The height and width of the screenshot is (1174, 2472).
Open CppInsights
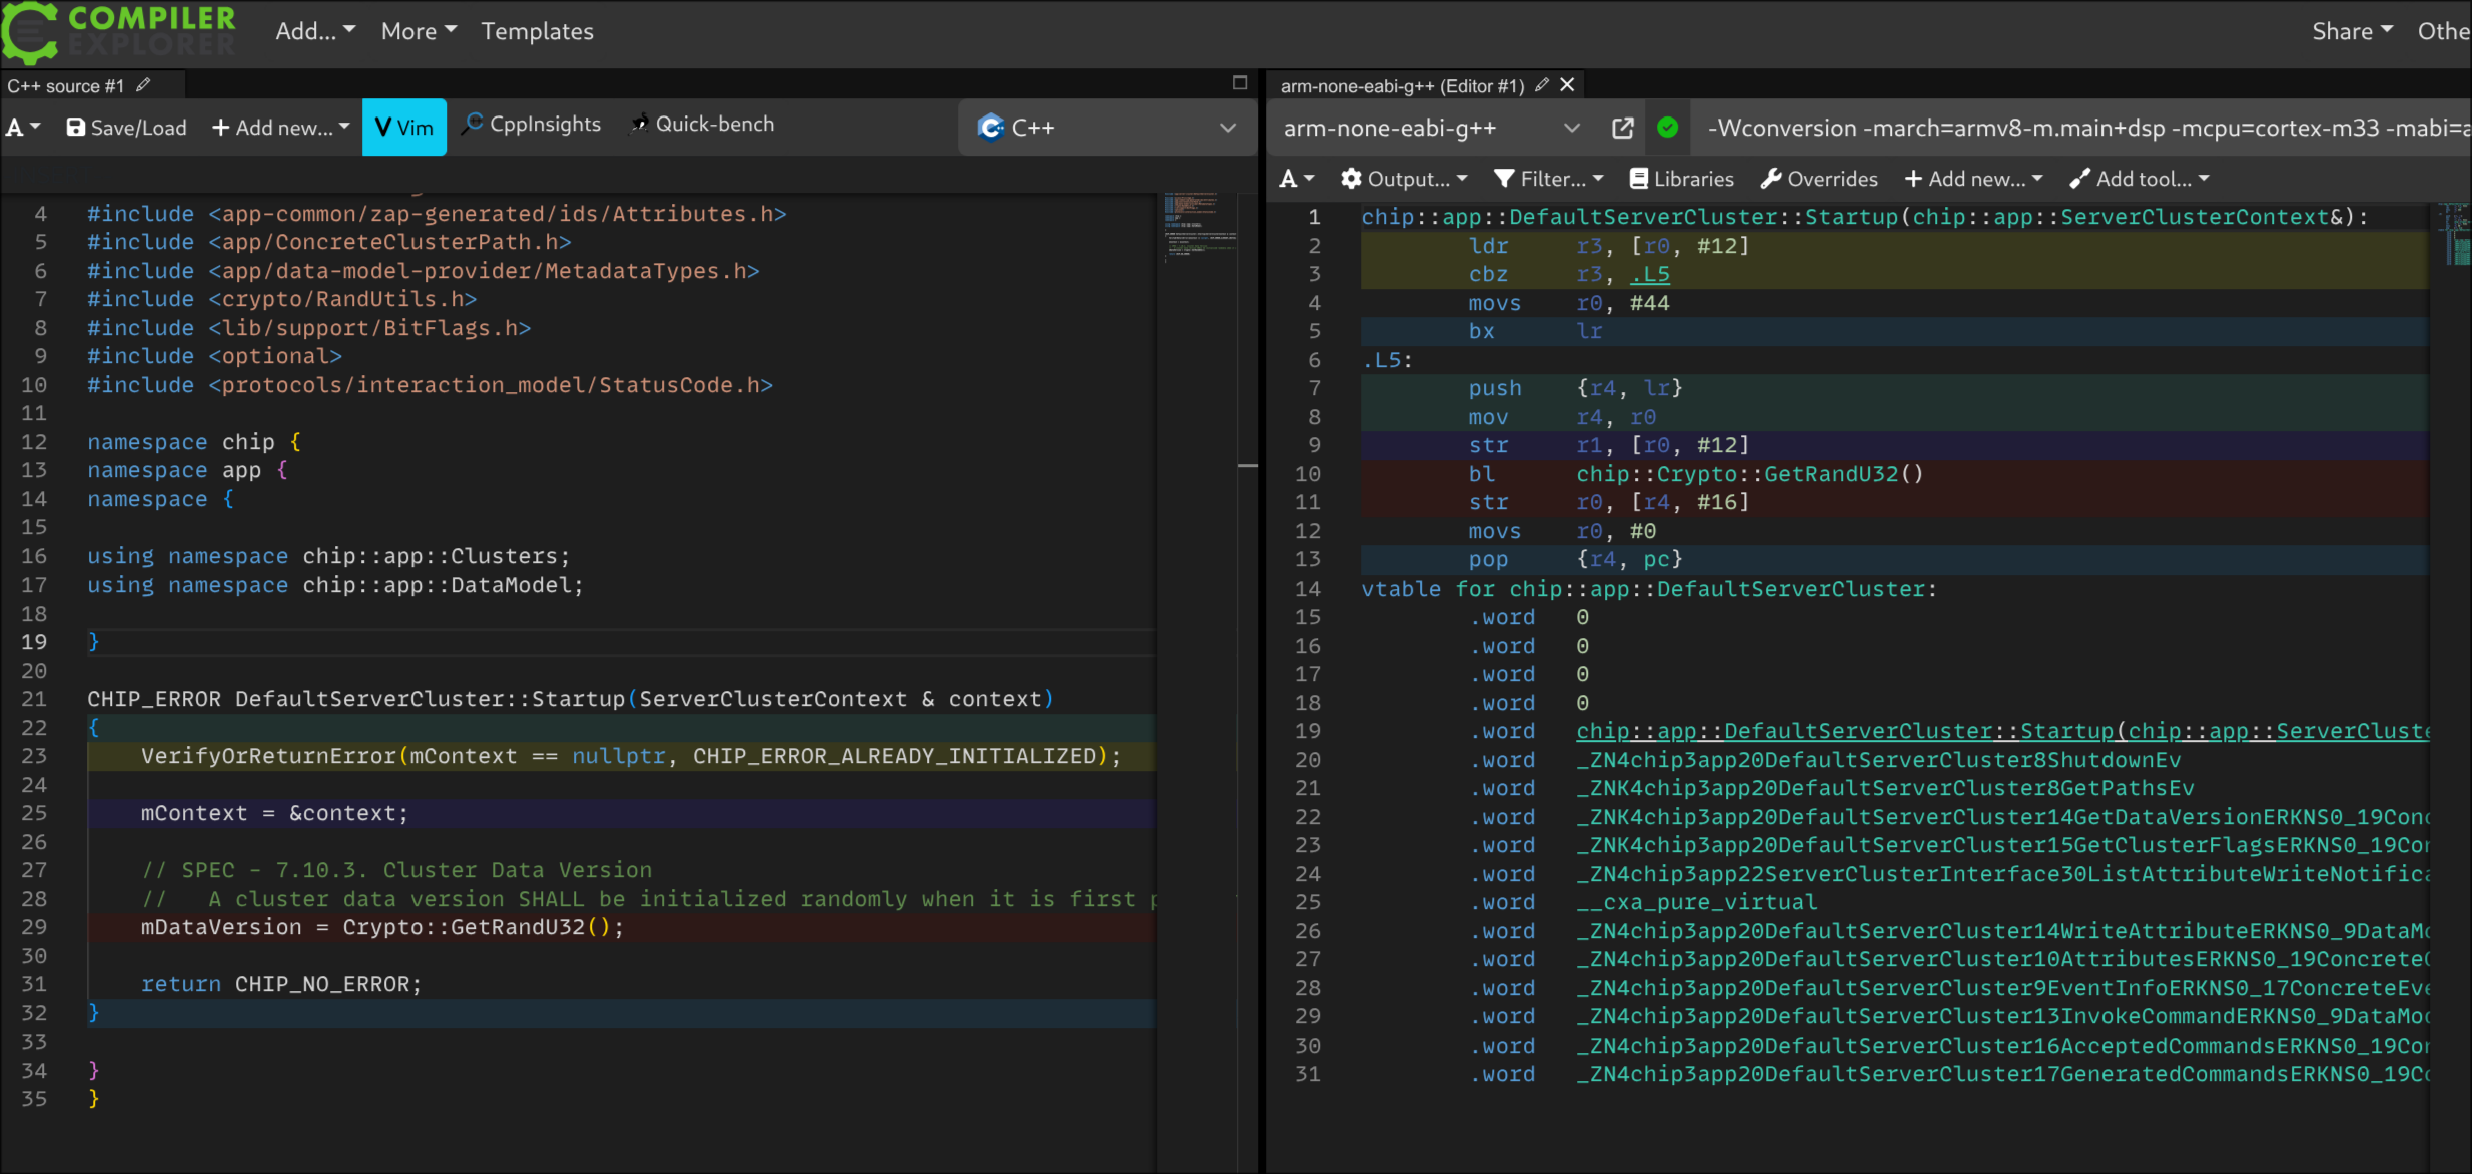[x=532, y=124]
